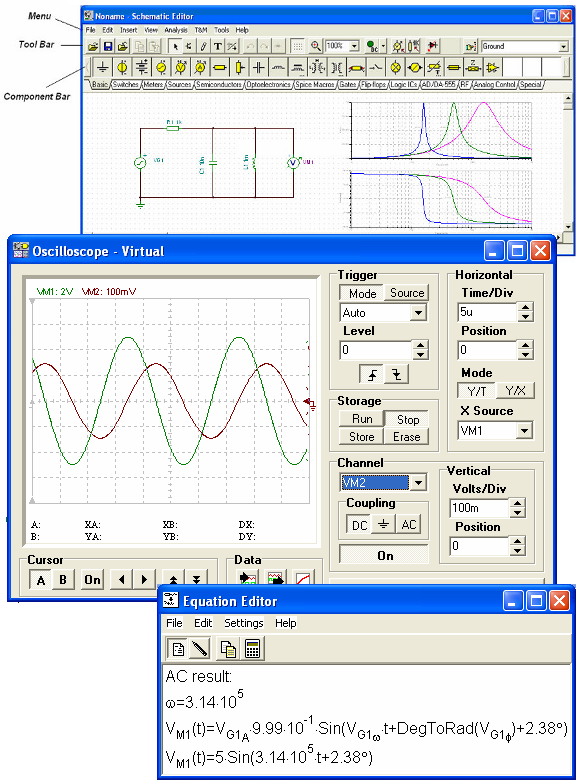Click the save disk icon in the schematic toolbar
Viewport: 580px width, 783px height.
[107, 46]
